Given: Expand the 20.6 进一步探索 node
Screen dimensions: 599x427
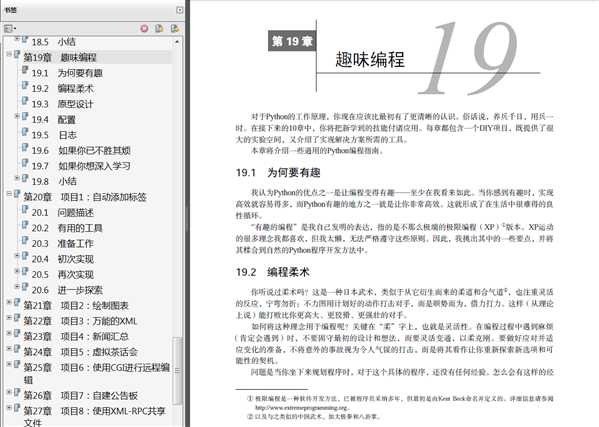Looking at the screenshot, I should (16, 286).
